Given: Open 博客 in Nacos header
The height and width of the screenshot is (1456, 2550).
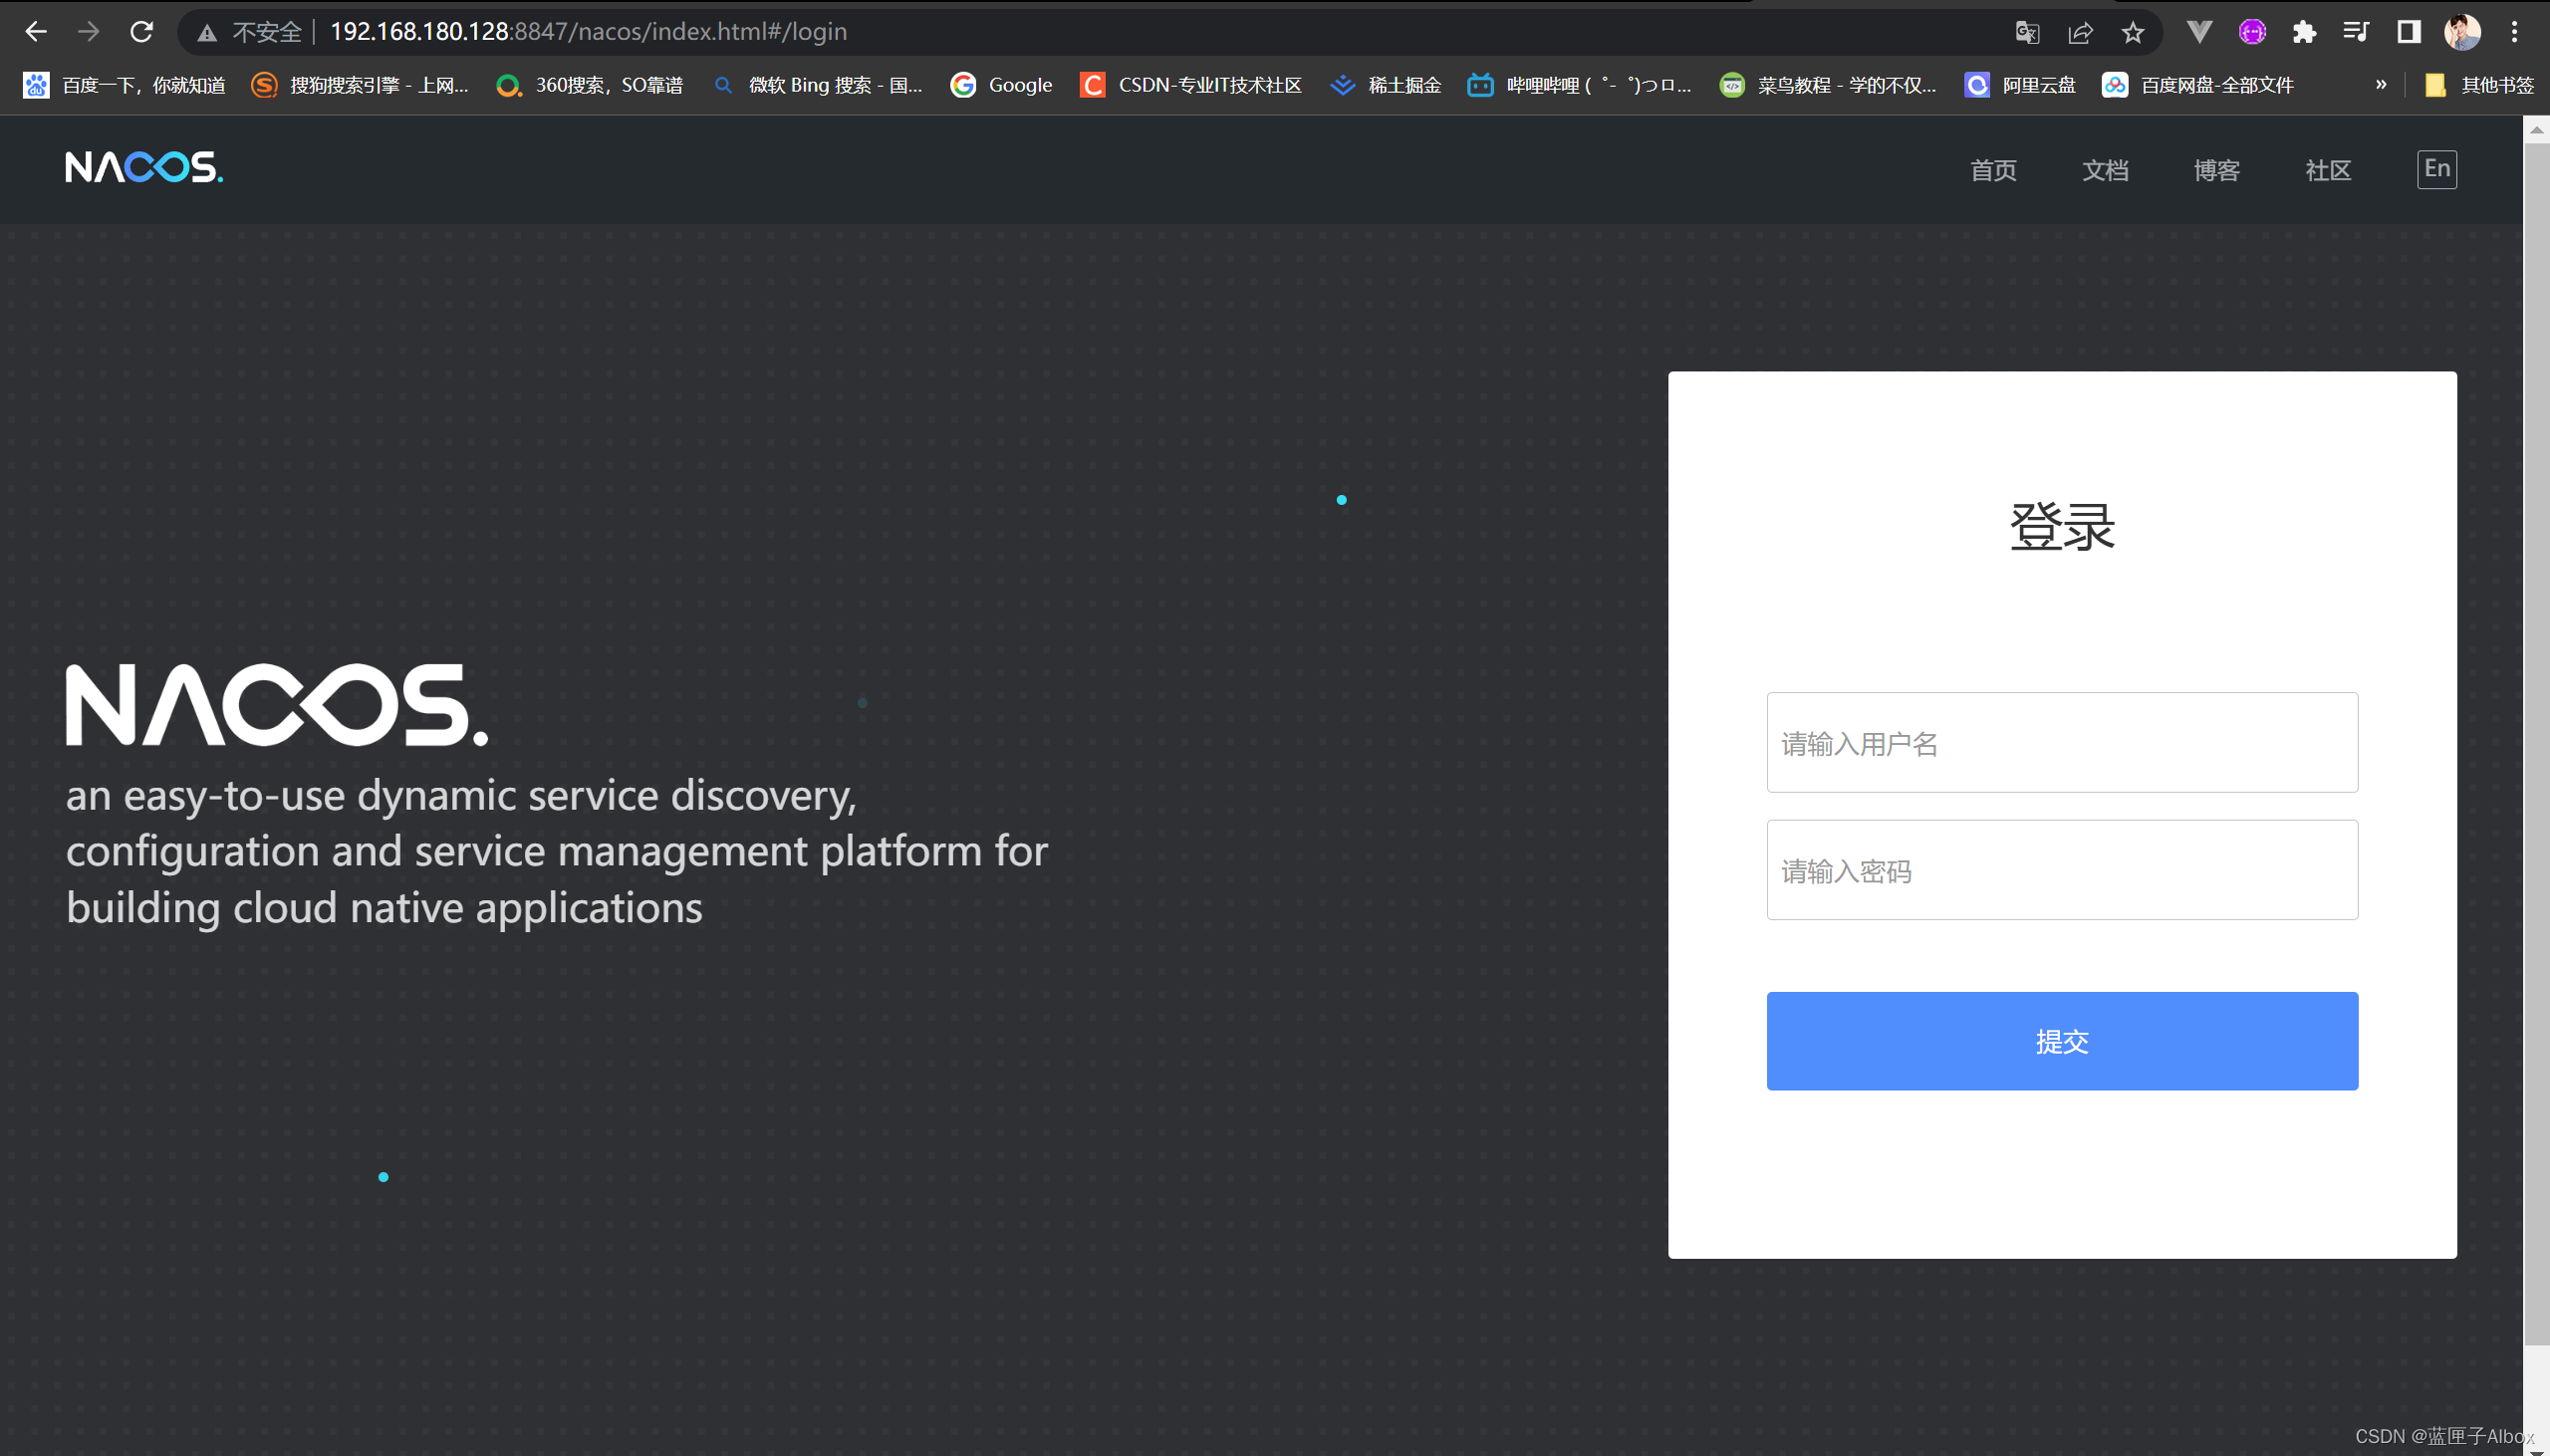Looking at the screenshot, I should (x=2217, y=170).
